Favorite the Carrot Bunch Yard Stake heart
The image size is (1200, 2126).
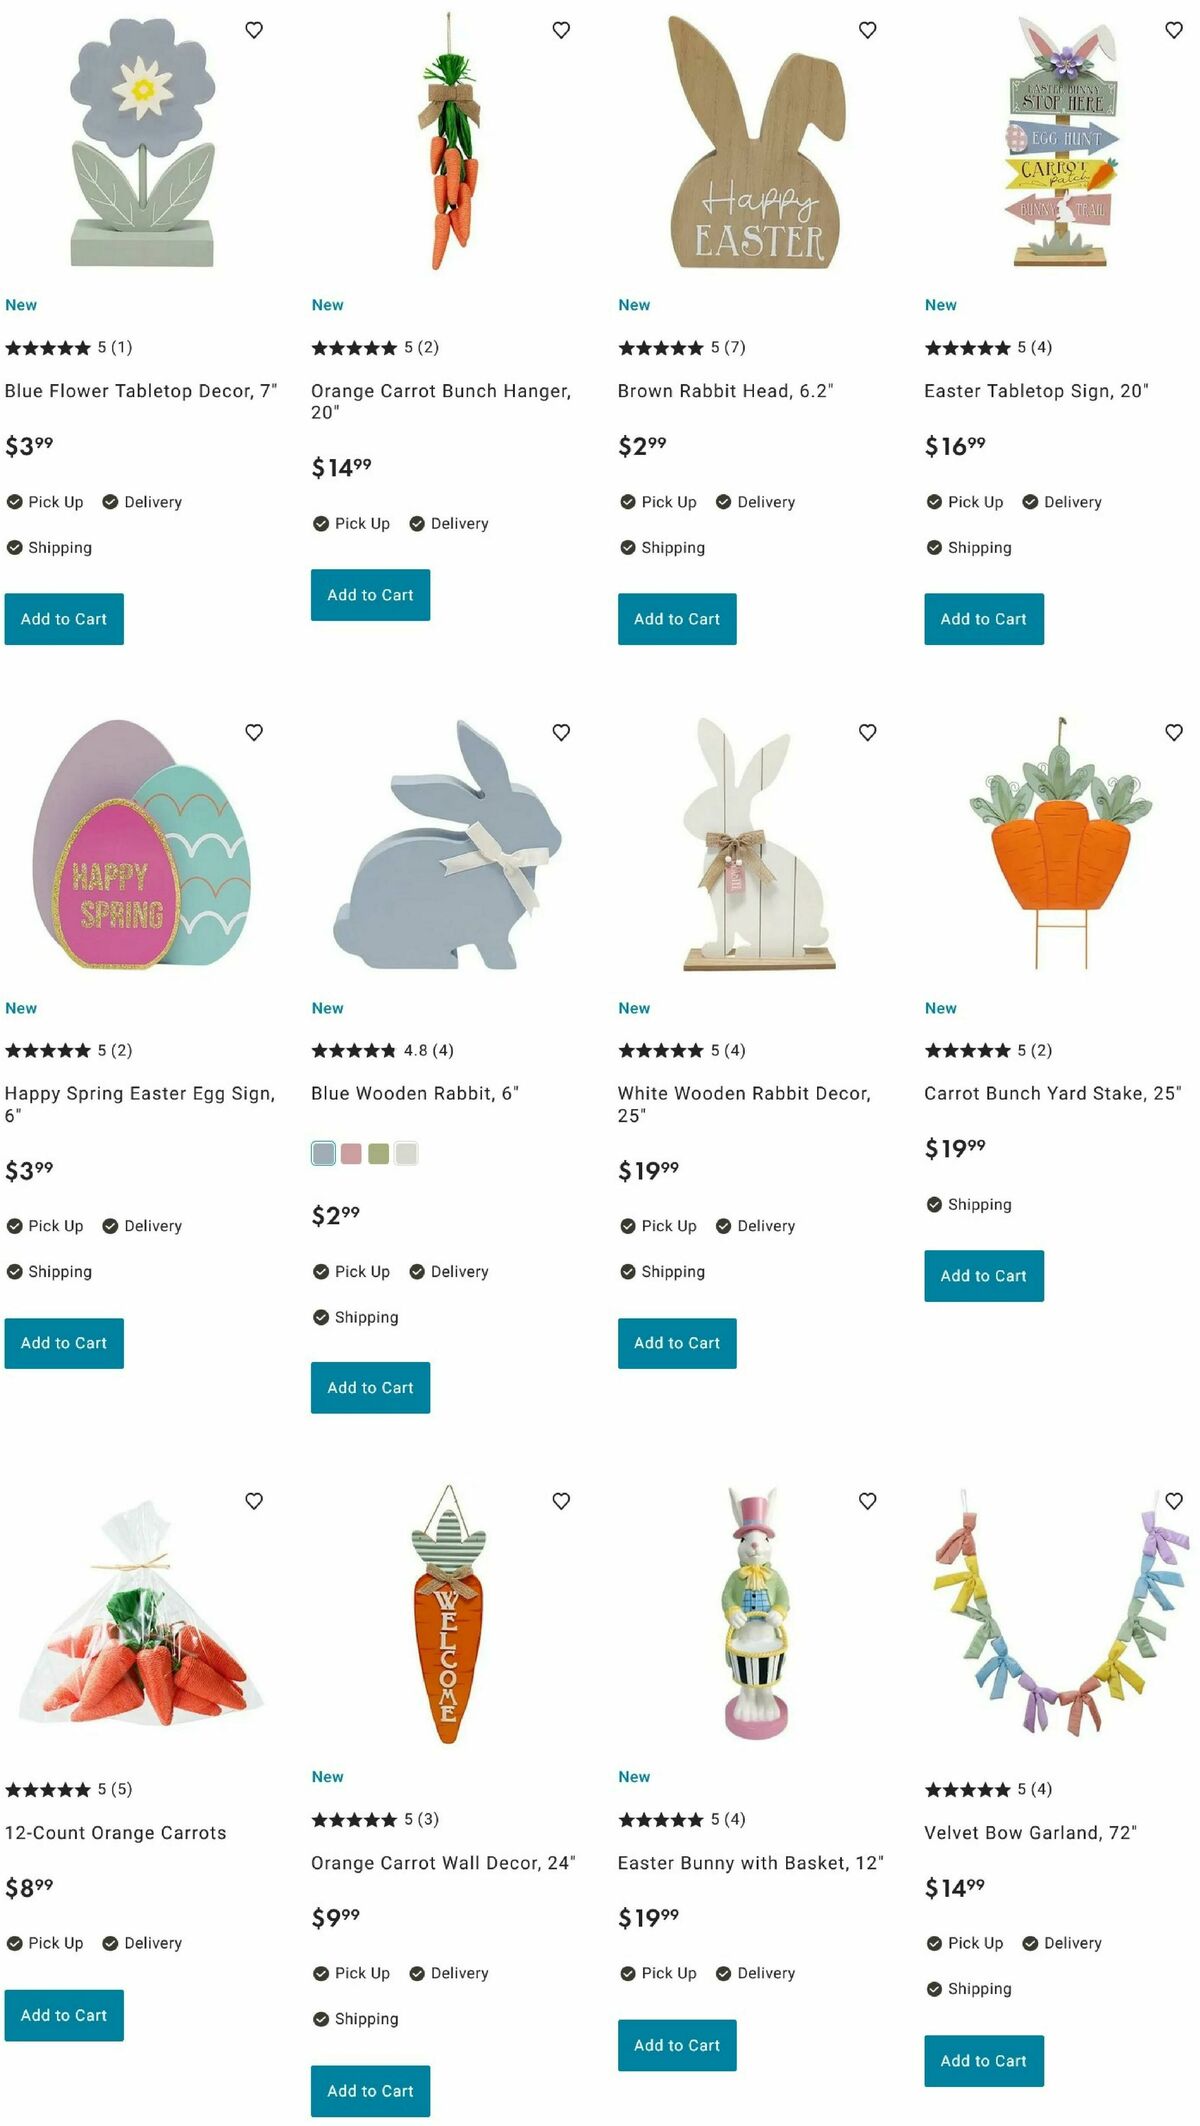1174,733
